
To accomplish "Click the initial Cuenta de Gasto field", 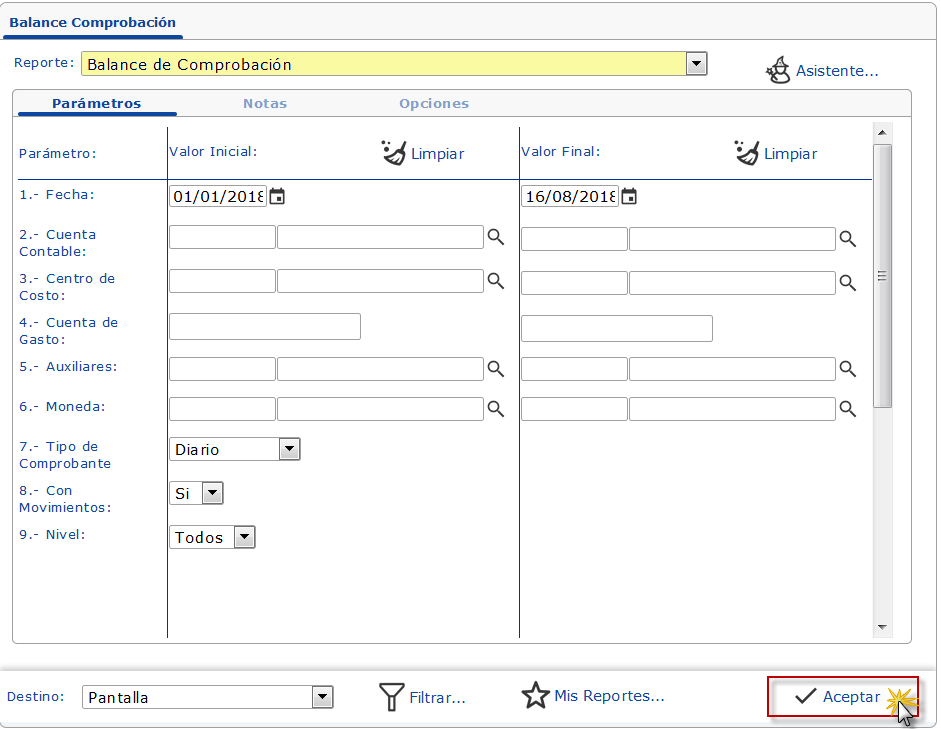I will point(264,327).
